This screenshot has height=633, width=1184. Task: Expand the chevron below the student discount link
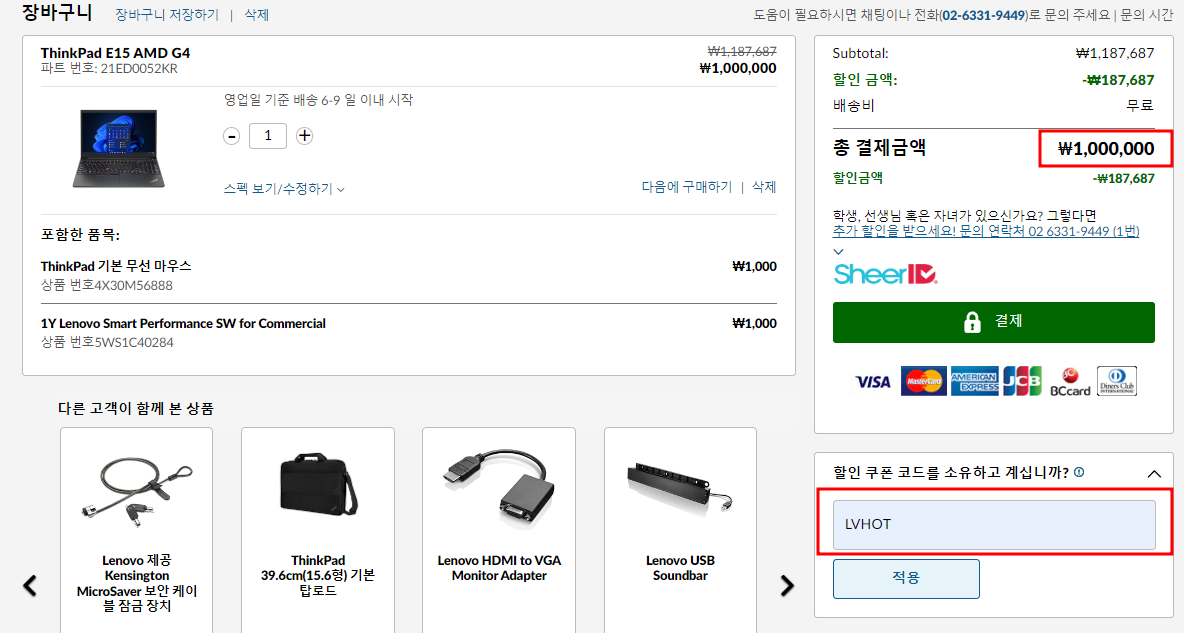(x=839, y=252)
